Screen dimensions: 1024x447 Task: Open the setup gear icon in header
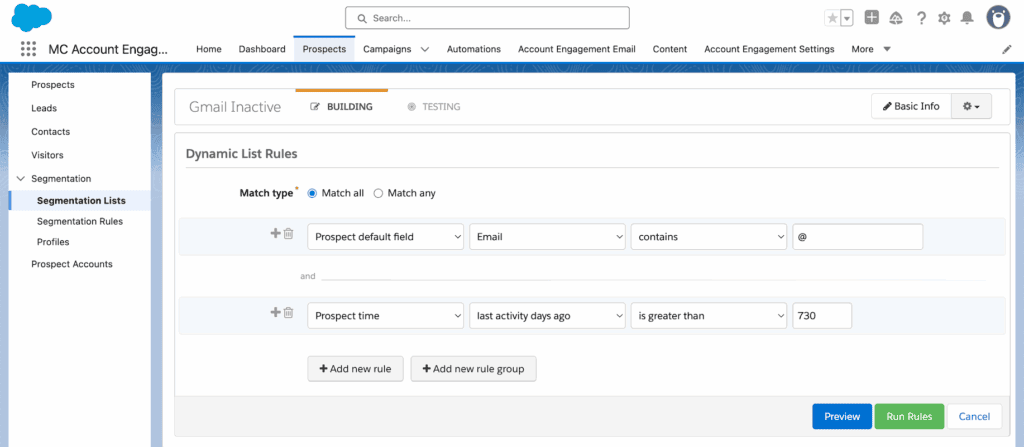click(x=944, y=18)
